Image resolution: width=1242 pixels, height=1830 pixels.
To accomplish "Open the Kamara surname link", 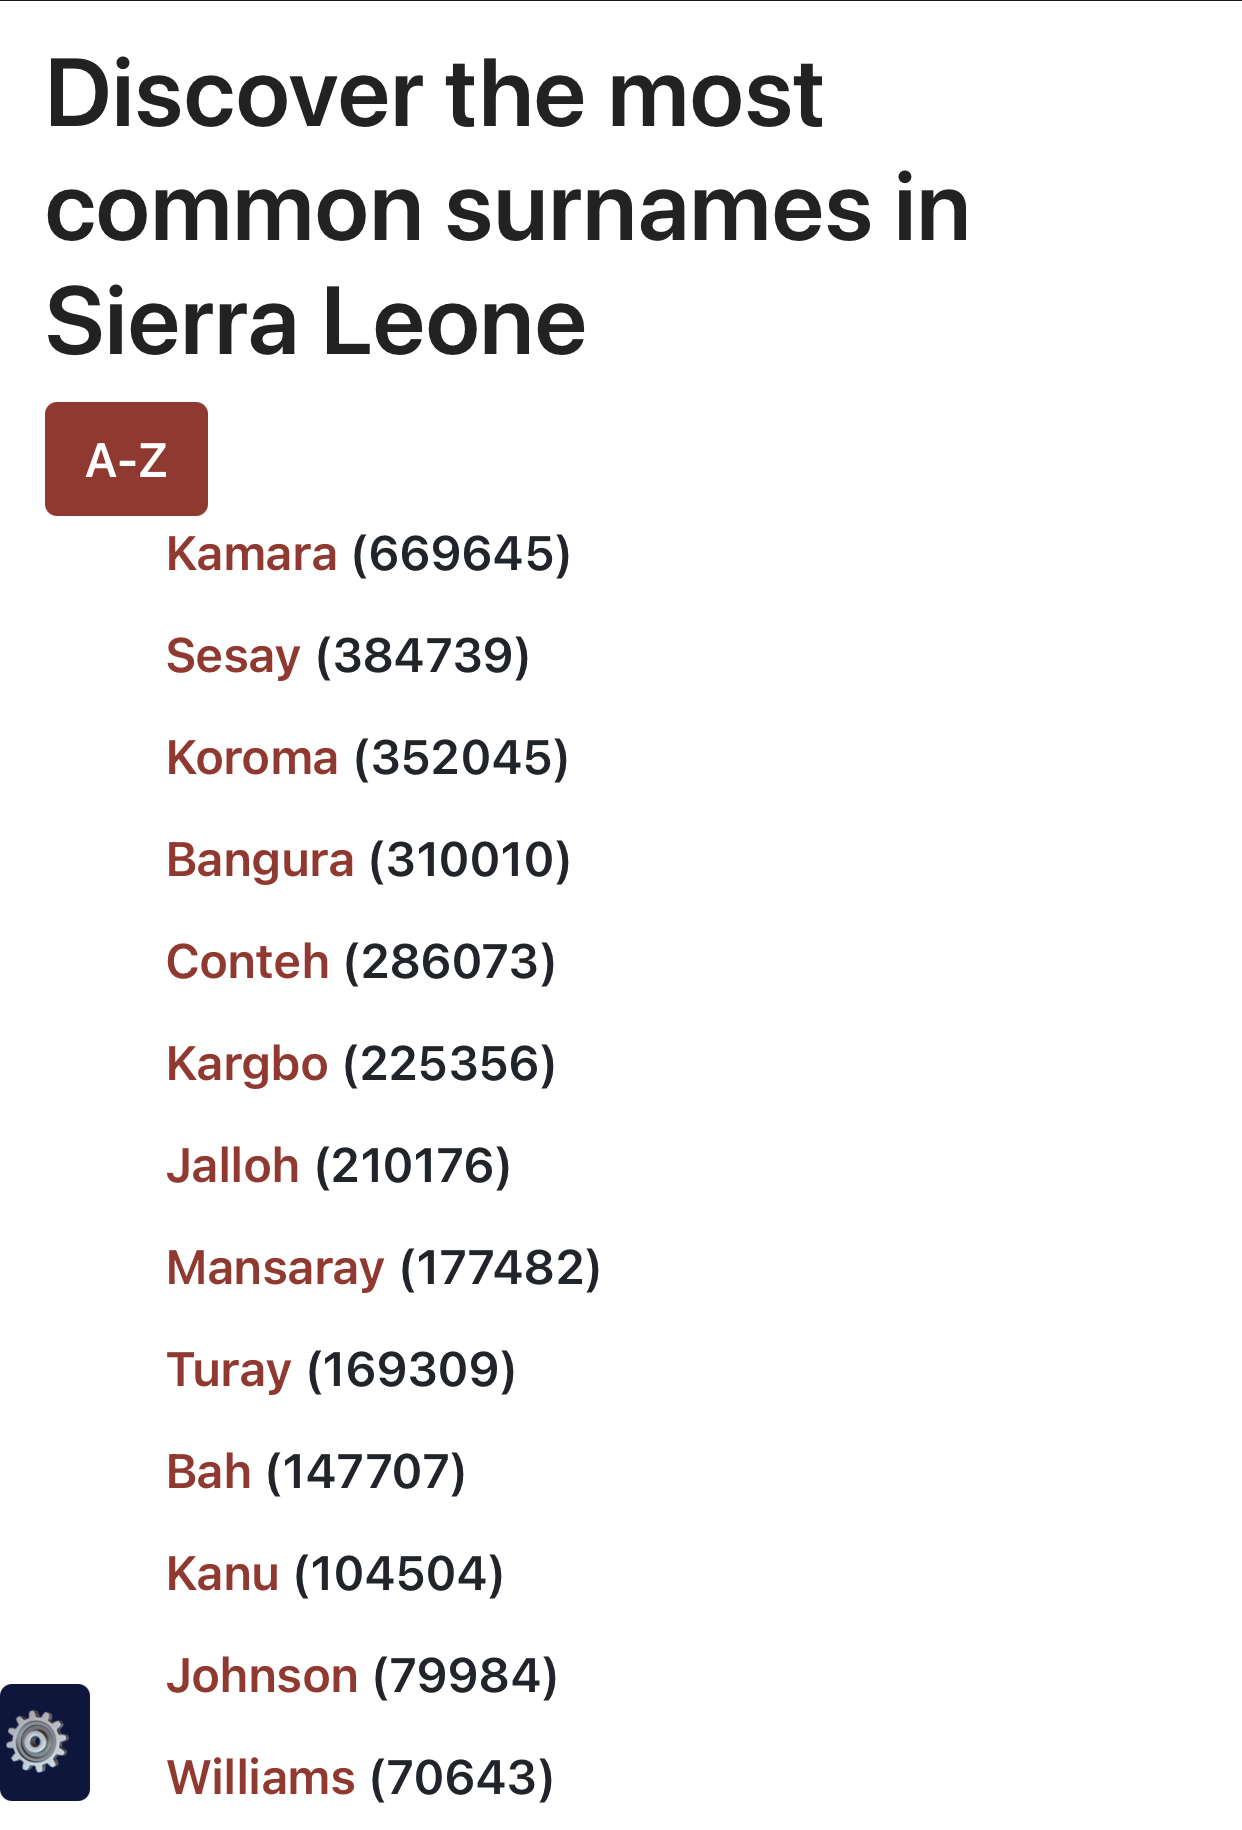I will point(251,554).
